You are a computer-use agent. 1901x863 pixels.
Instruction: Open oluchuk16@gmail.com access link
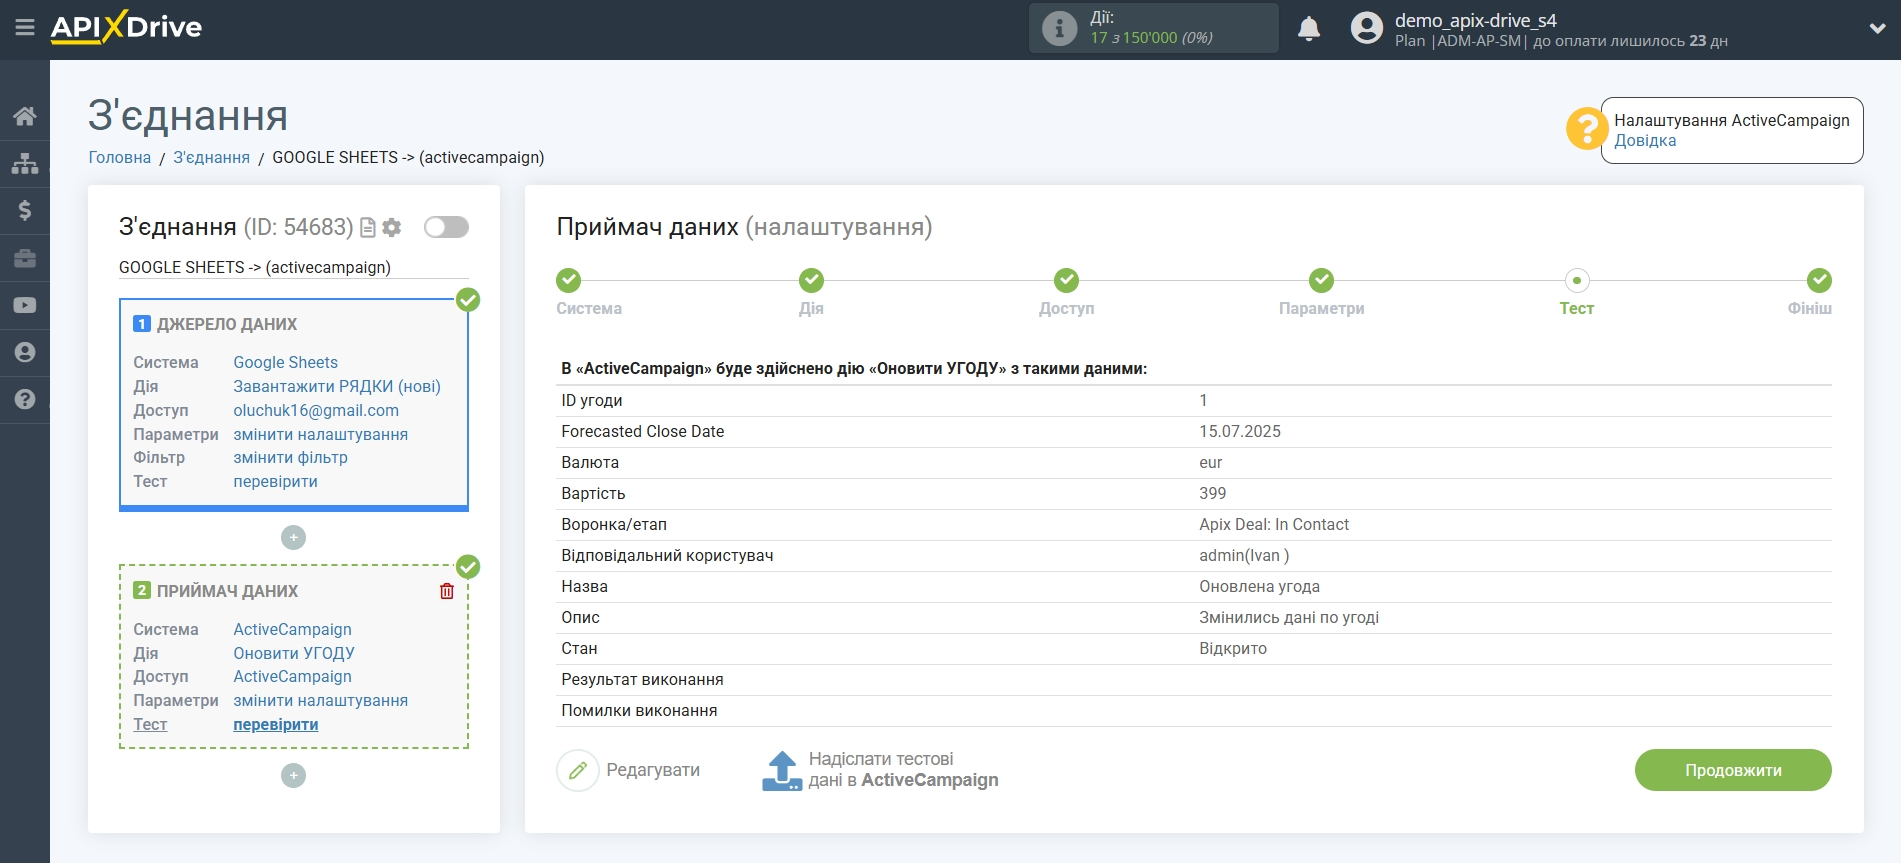[x=316, y=411]
